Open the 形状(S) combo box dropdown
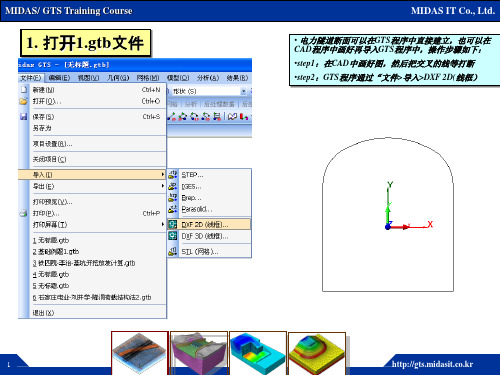The image size is (500, 375). (243, 91)
